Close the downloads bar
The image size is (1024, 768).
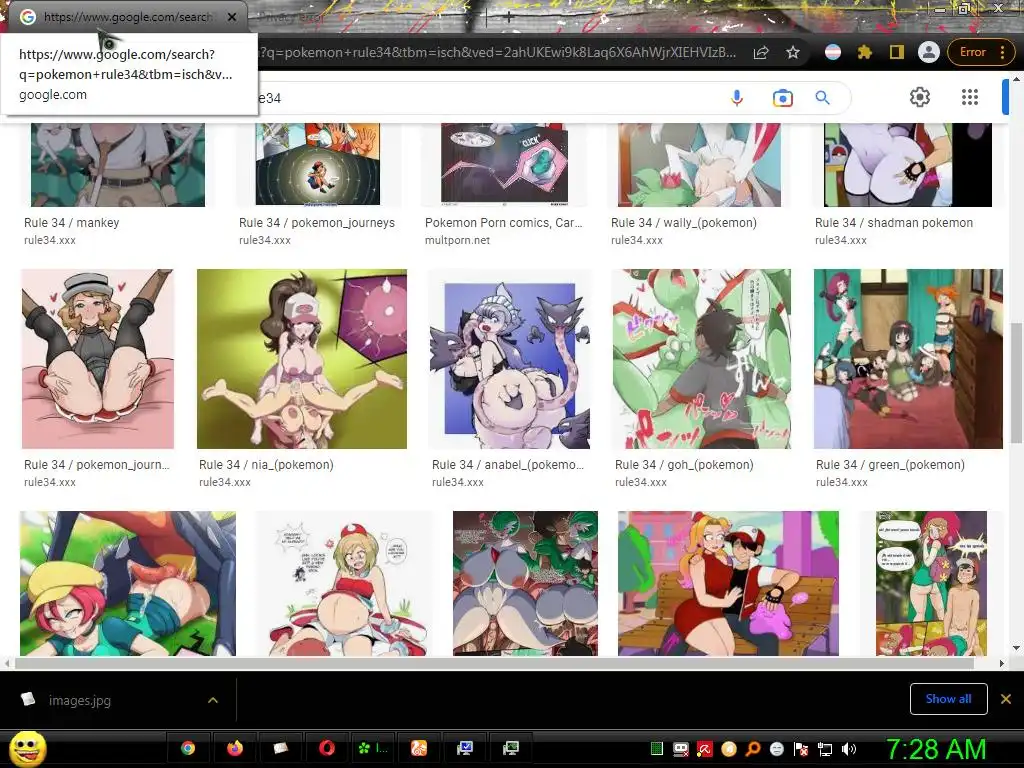coord(1006,699)
